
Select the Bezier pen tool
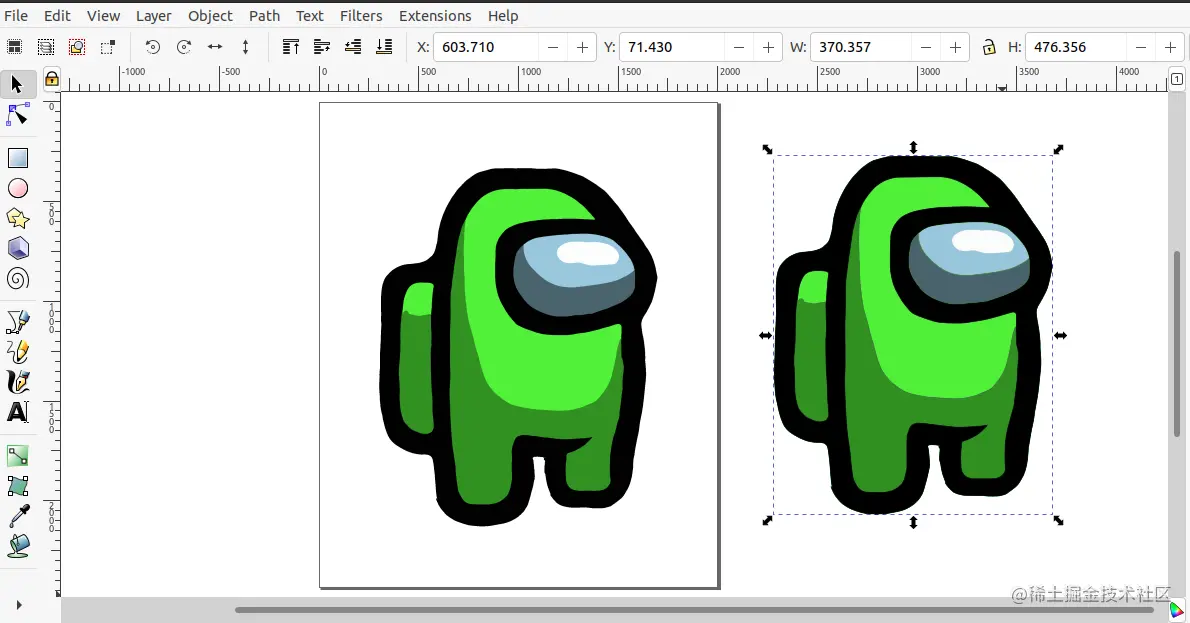(17, 322)
